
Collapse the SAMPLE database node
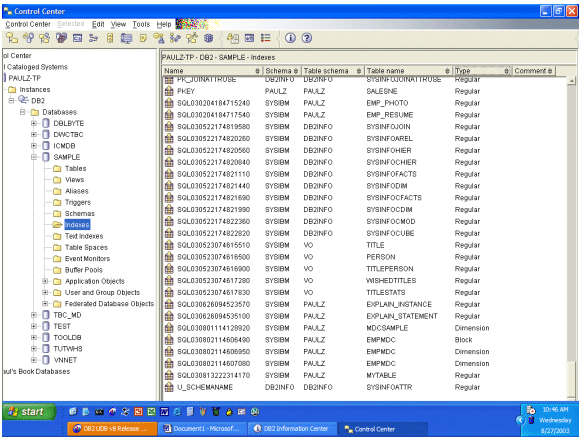[34, 157]
